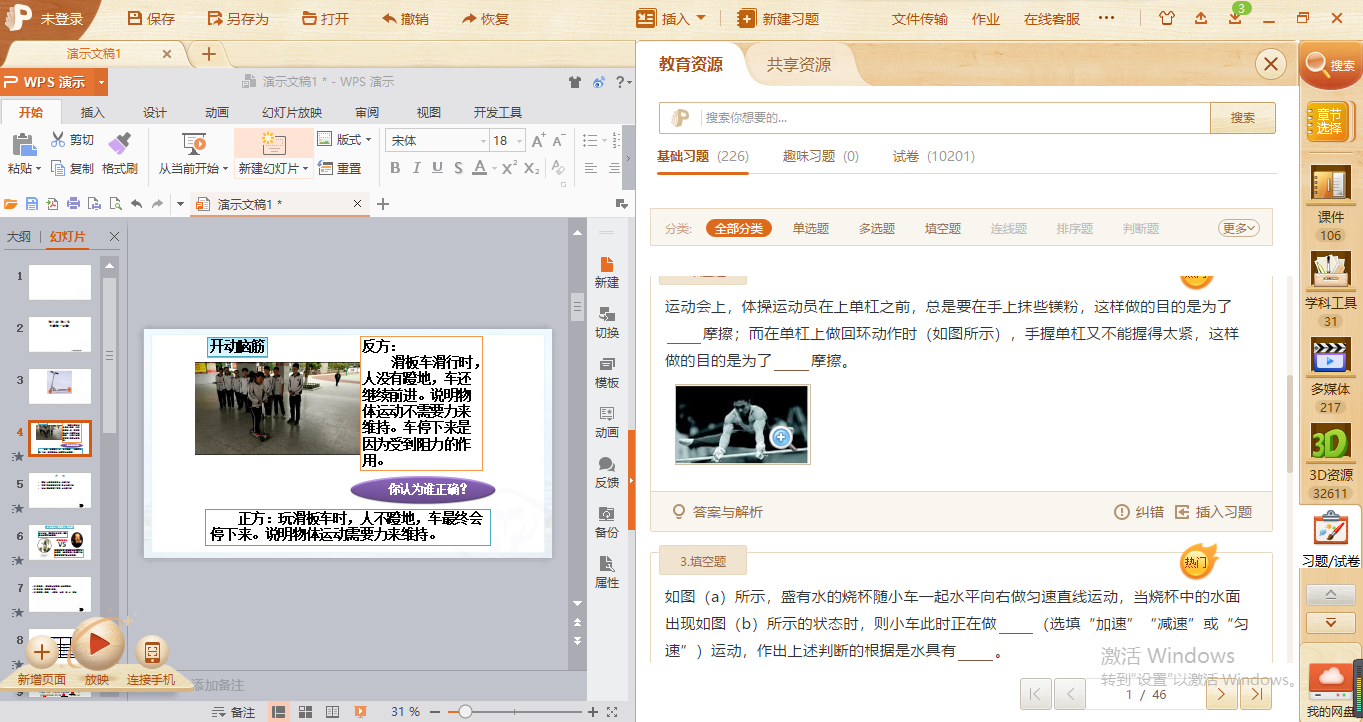Click 答案与解析 link
1363x722 pixels.
[718, 512]
